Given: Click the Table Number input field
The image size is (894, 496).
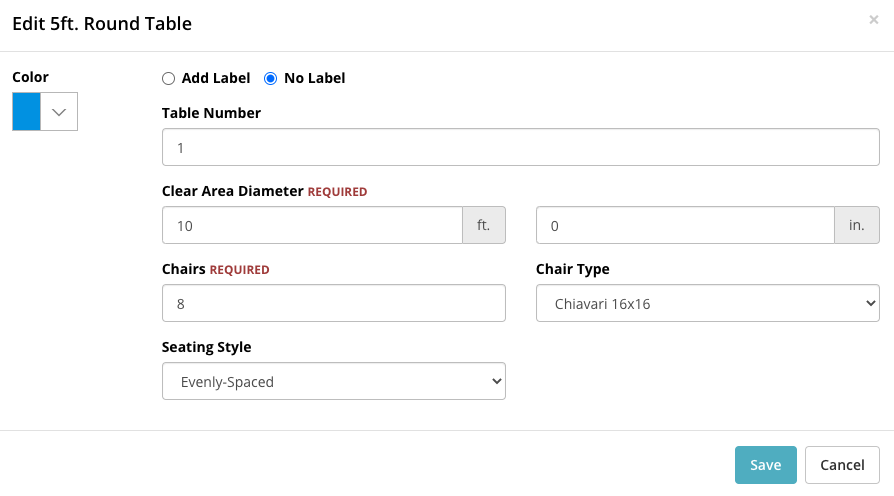Looking at the screenshot, I should pos(521,147).
